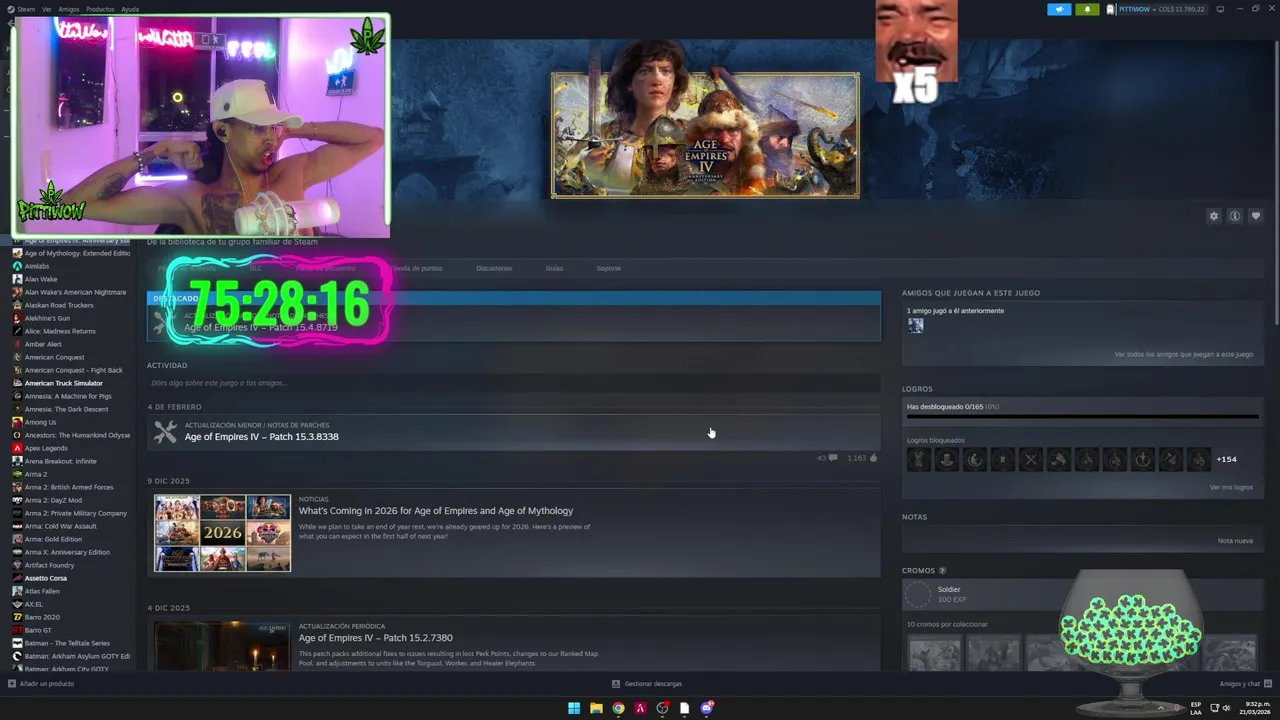Open Gestionar descargas
1280x720 pixels.
tap(647, 684)
